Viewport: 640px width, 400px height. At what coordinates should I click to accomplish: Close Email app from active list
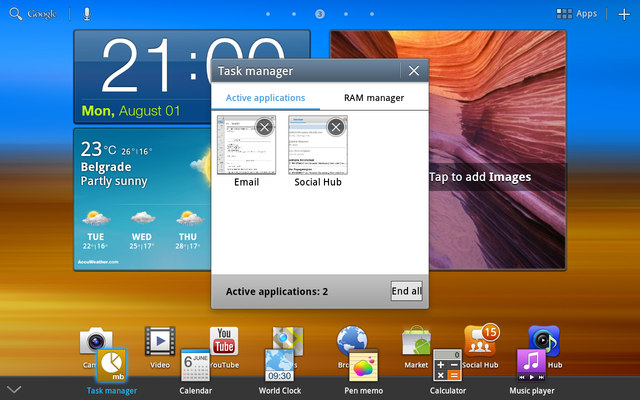264,127
